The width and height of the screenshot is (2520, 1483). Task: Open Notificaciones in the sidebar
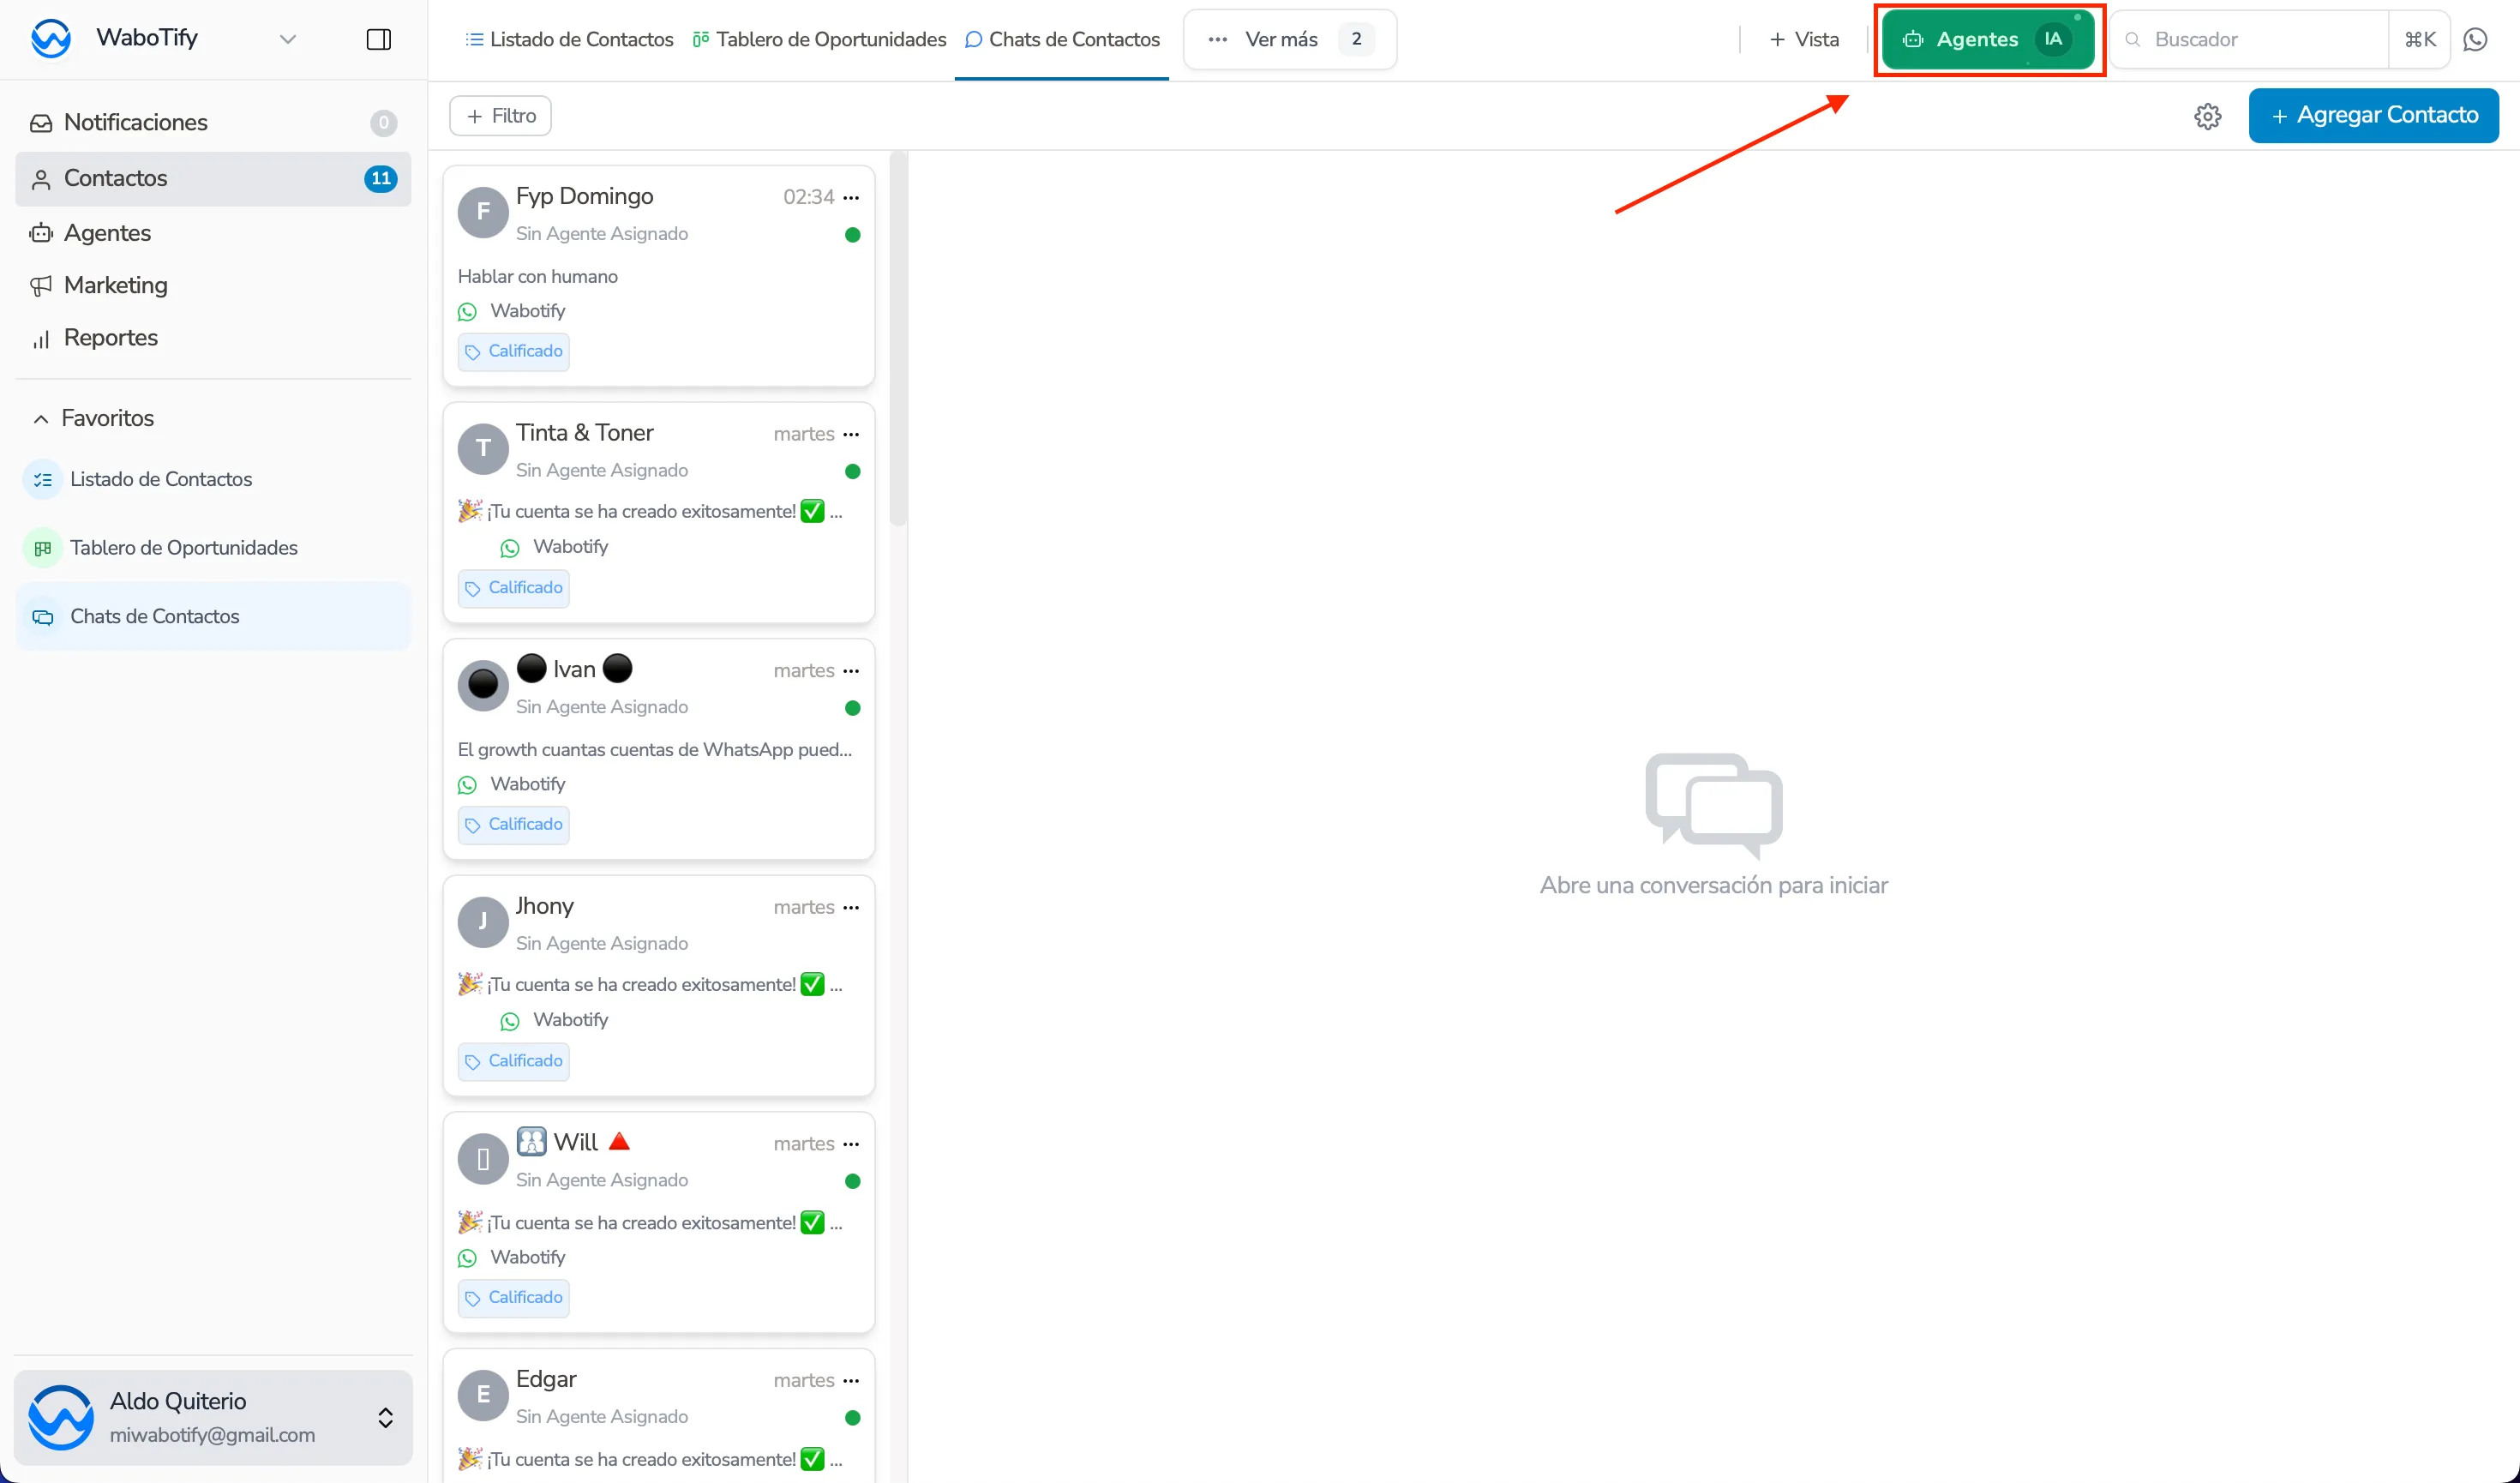(x=135, y=122)
